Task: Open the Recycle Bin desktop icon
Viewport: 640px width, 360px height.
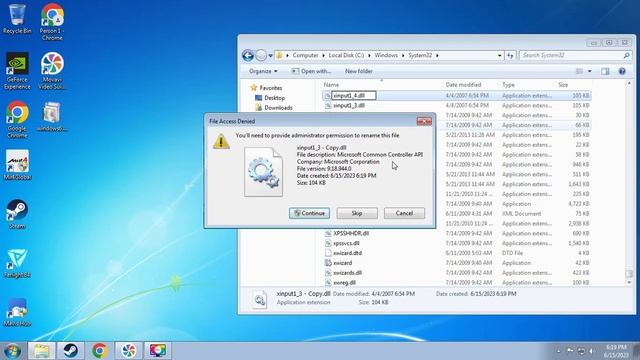Action: click(17, 19)
